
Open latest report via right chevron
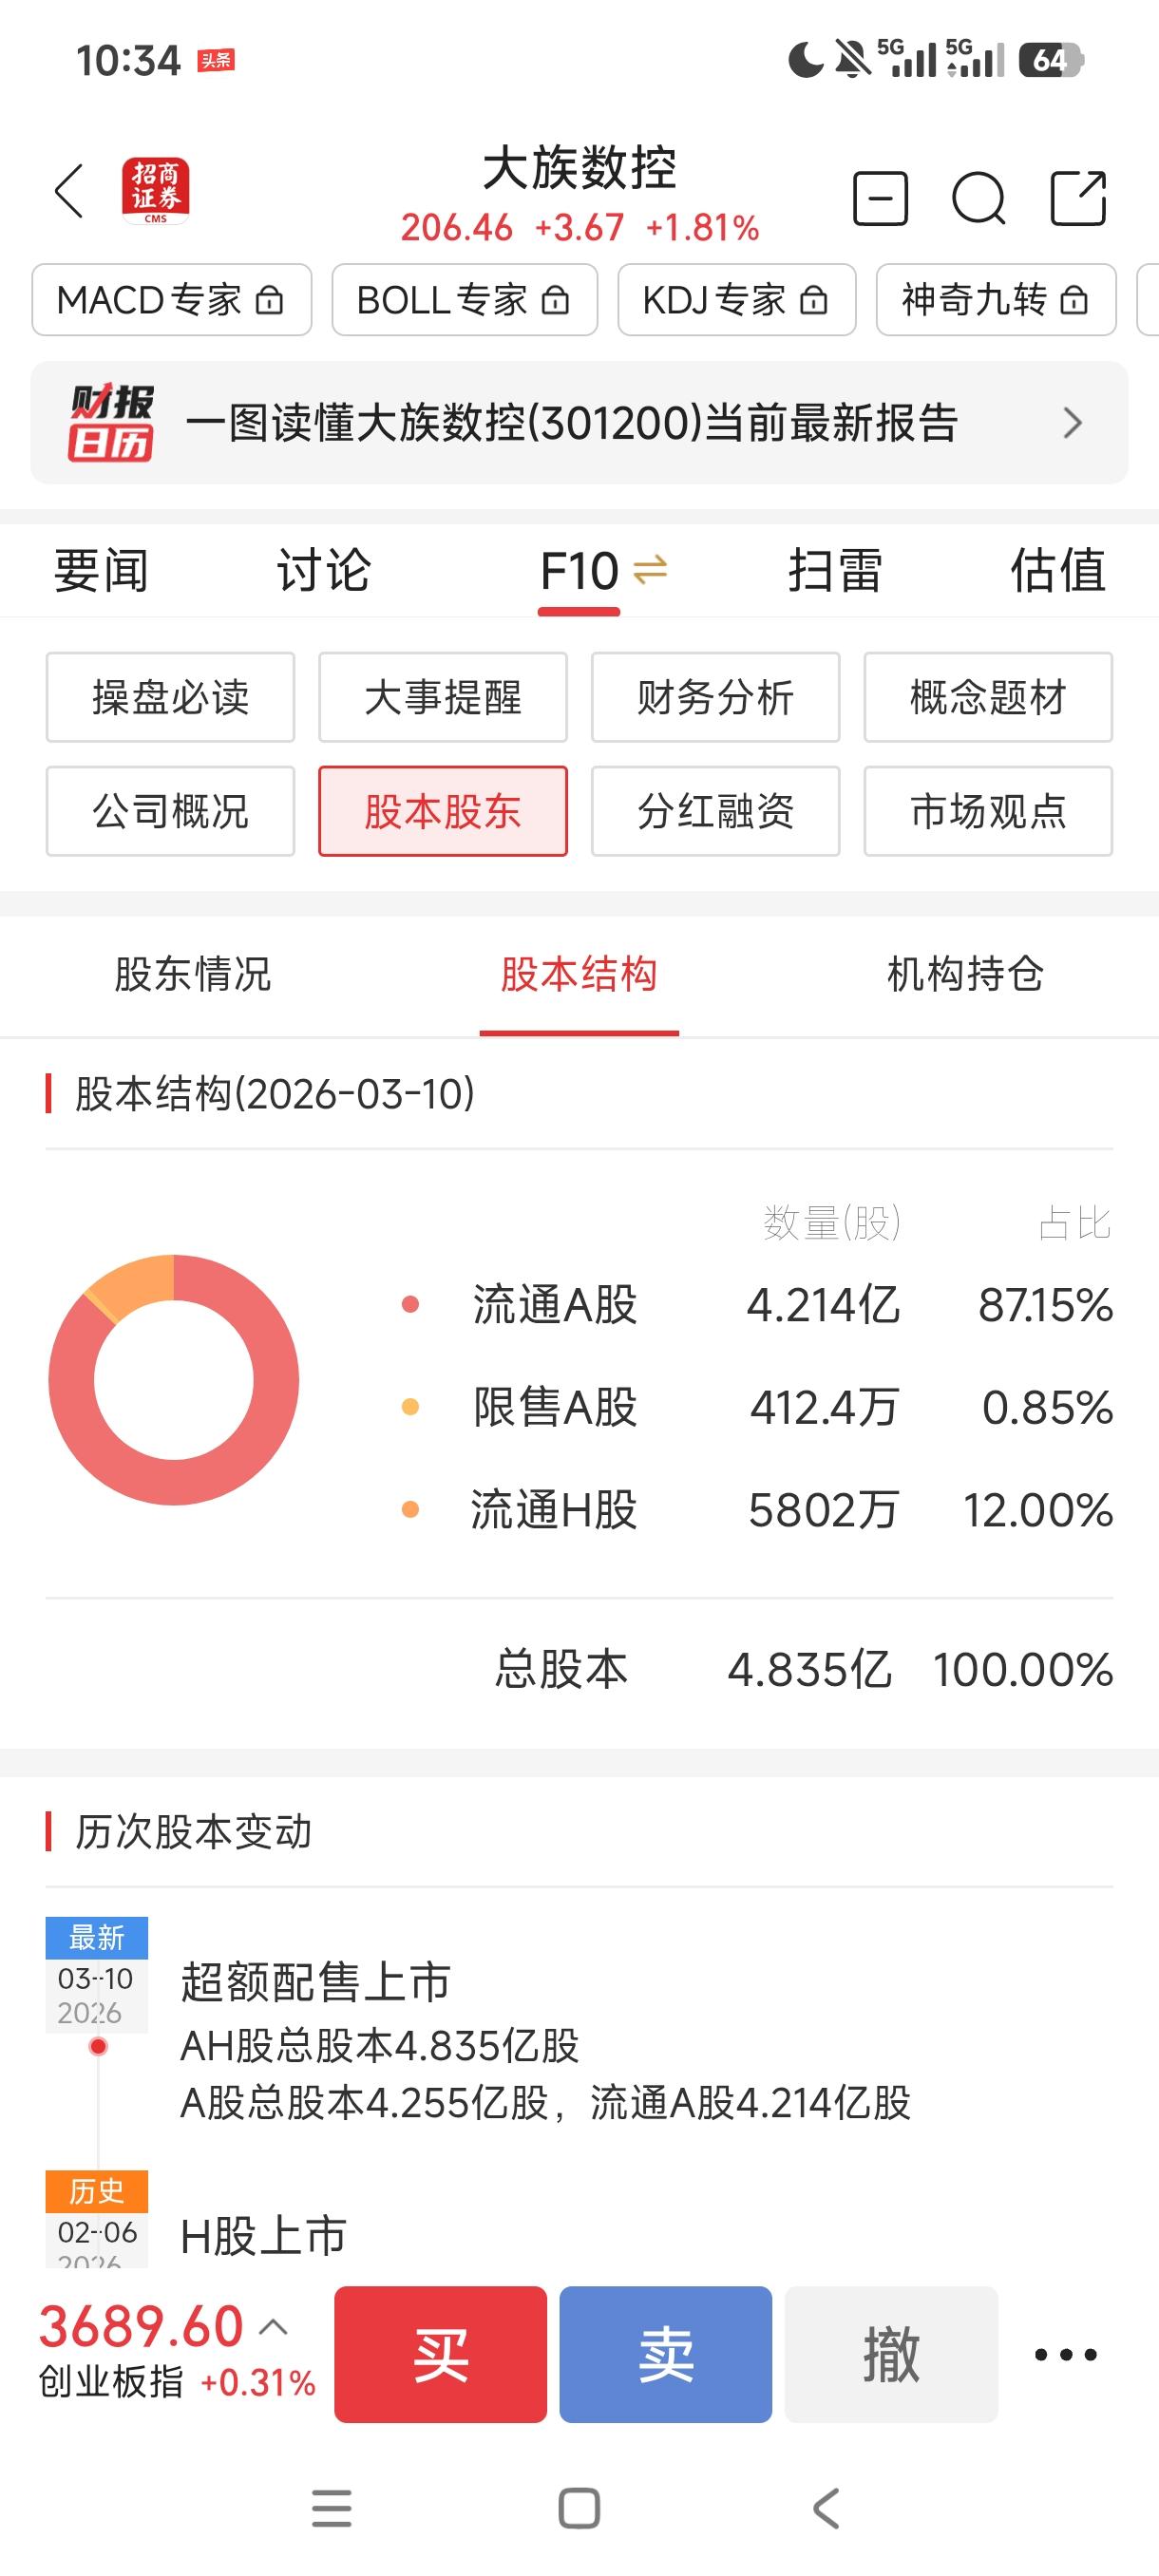[1072, 423]
